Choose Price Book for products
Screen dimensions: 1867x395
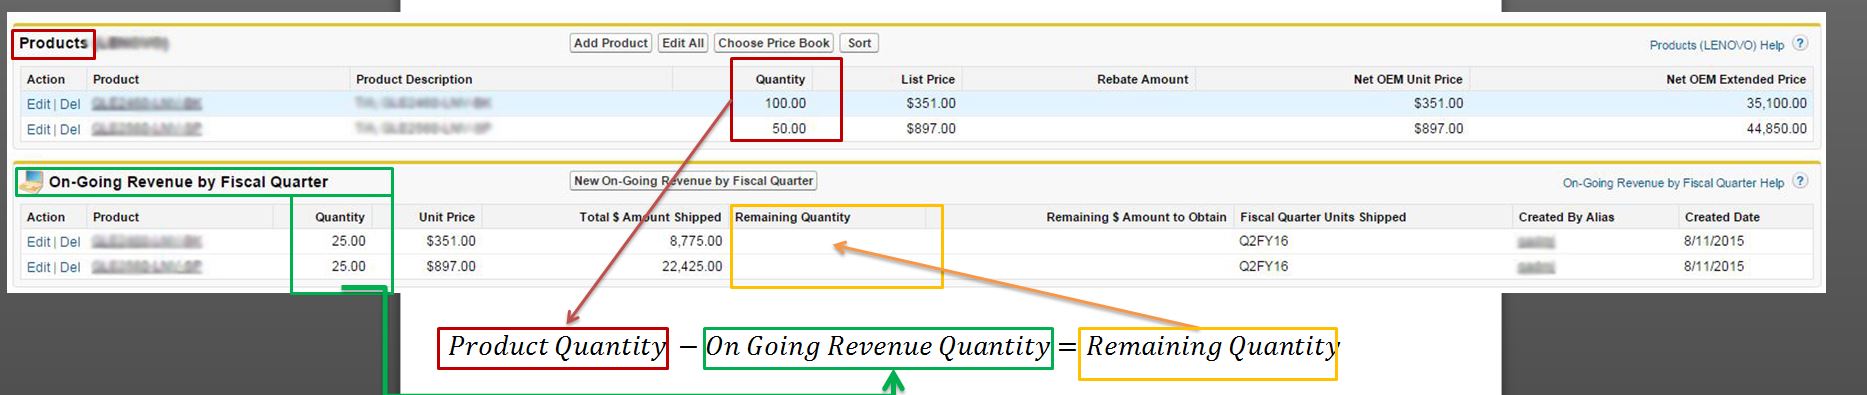774,43
